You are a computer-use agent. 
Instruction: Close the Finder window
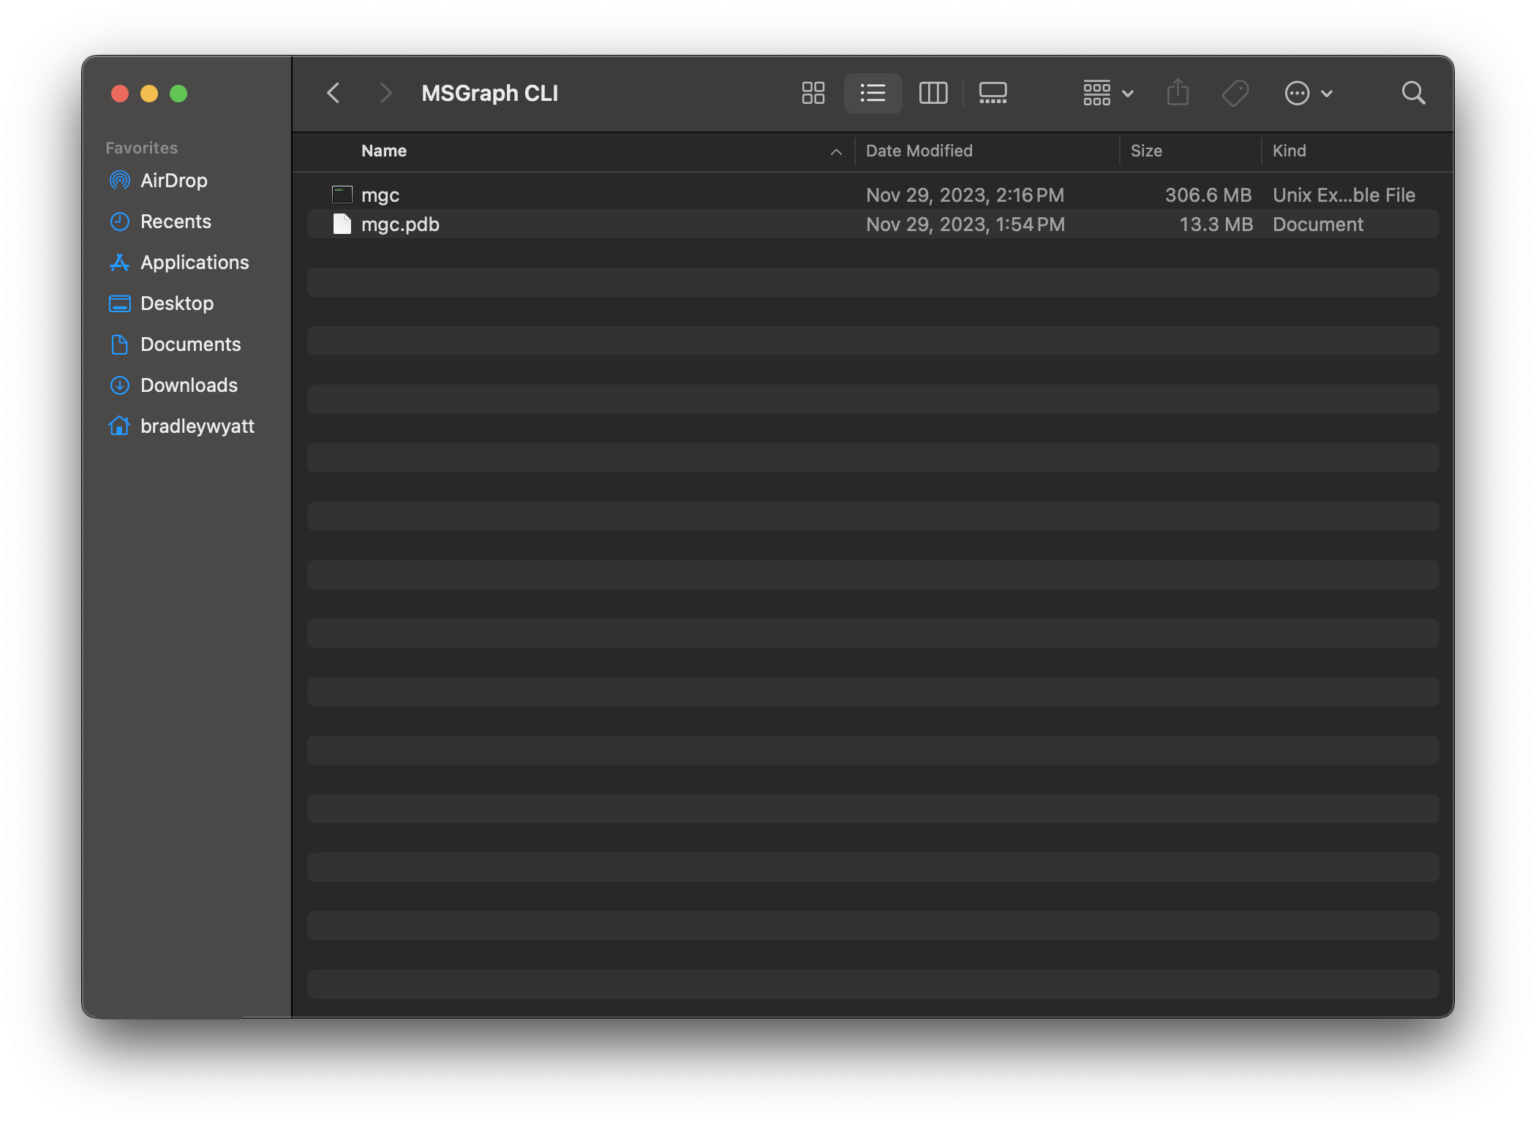(x=120, y=93)
